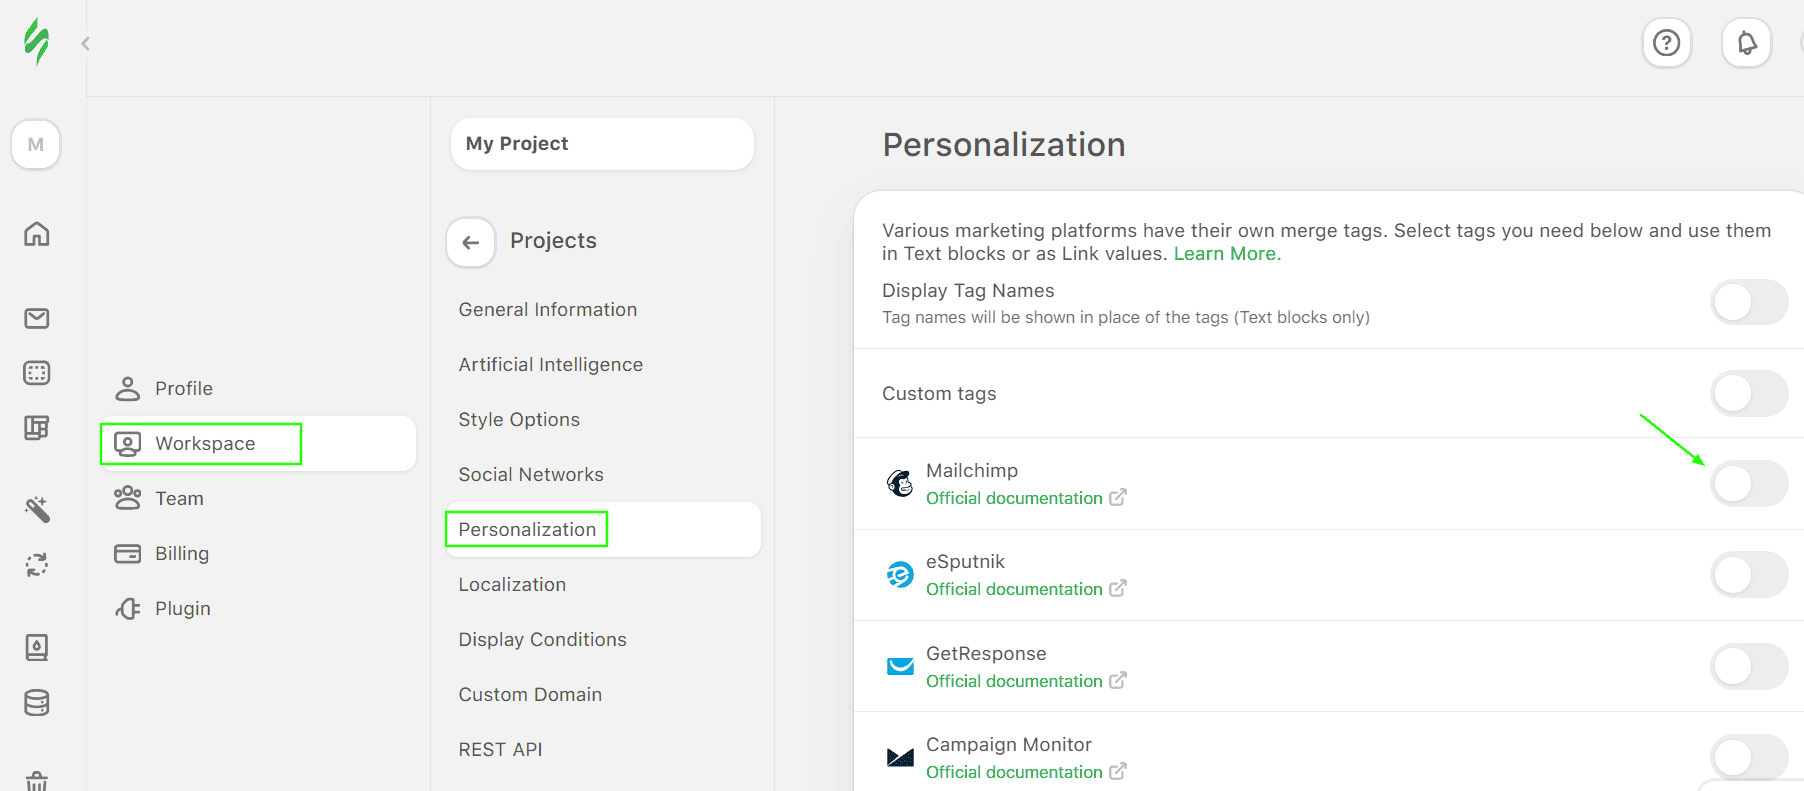Open eSputnik Official documentation link
Image resolution: width=1804 pixels, height=791 pixels.
(x=1026, y=589)
